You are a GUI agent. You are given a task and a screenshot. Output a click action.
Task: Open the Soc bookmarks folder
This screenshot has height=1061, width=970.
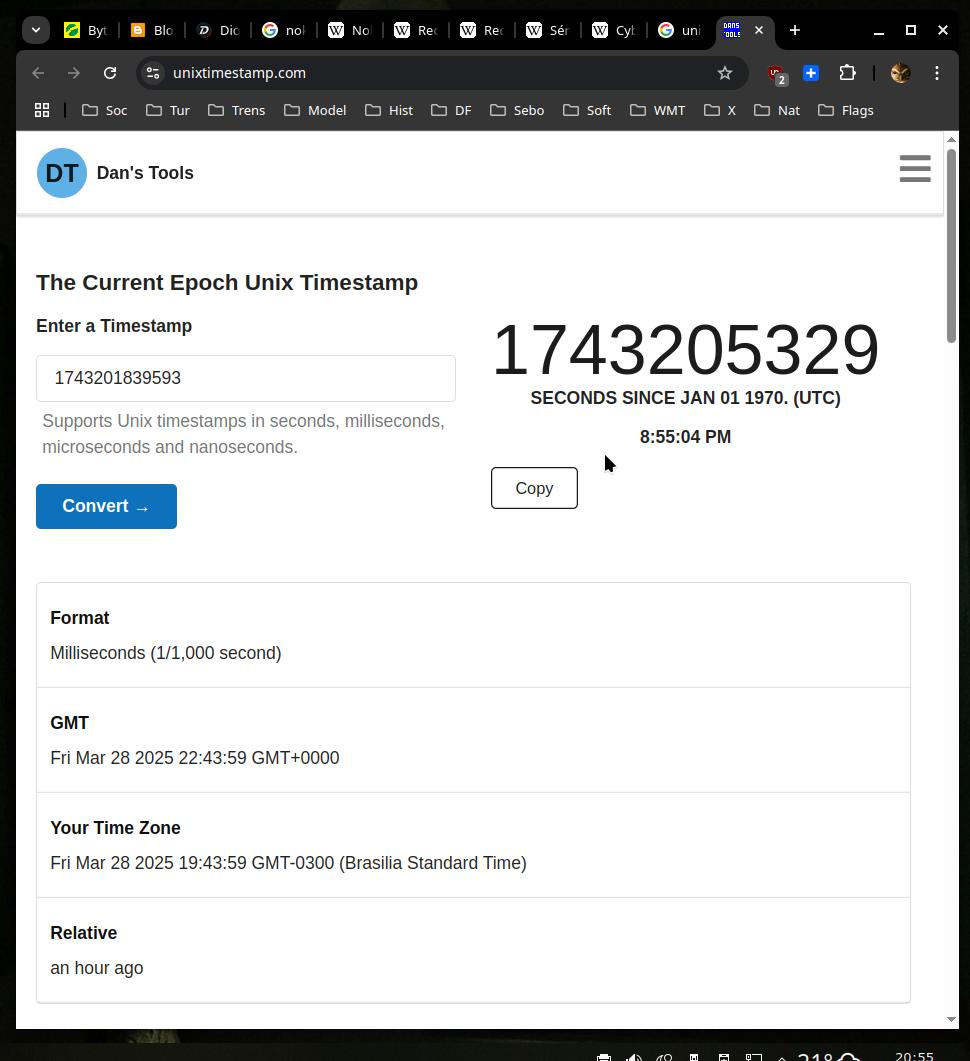click(x=105, y=110)
